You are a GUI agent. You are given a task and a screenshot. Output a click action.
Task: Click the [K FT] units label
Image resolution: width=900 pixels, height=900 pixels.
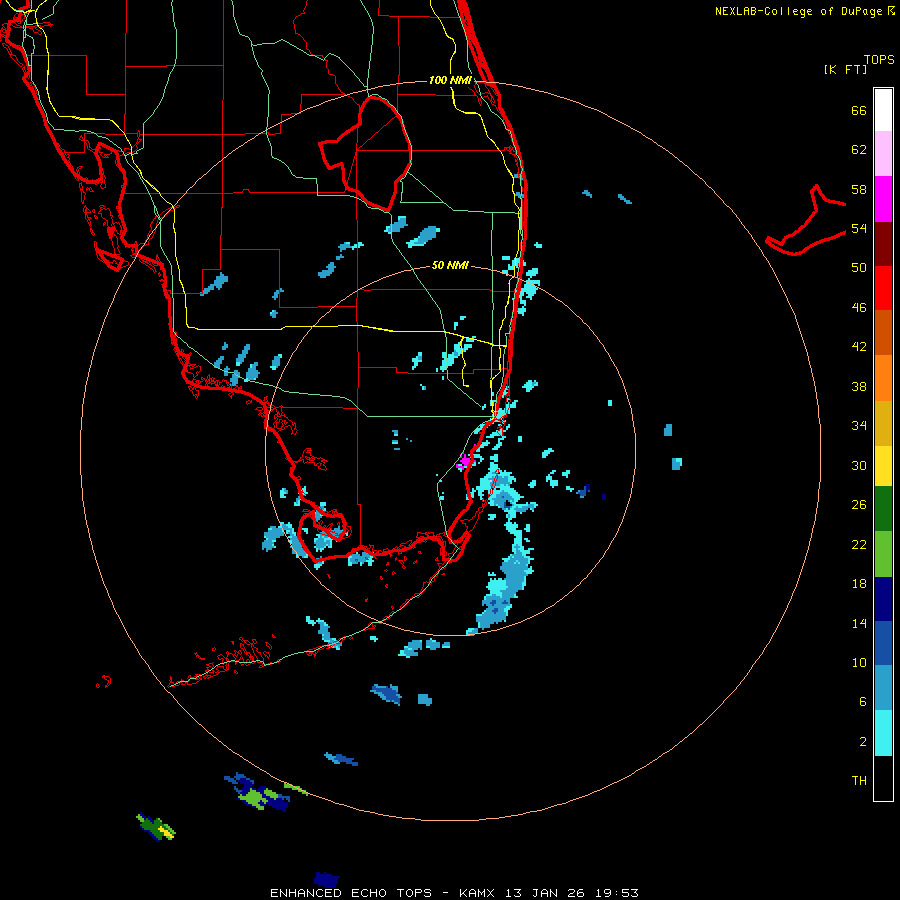845,69
